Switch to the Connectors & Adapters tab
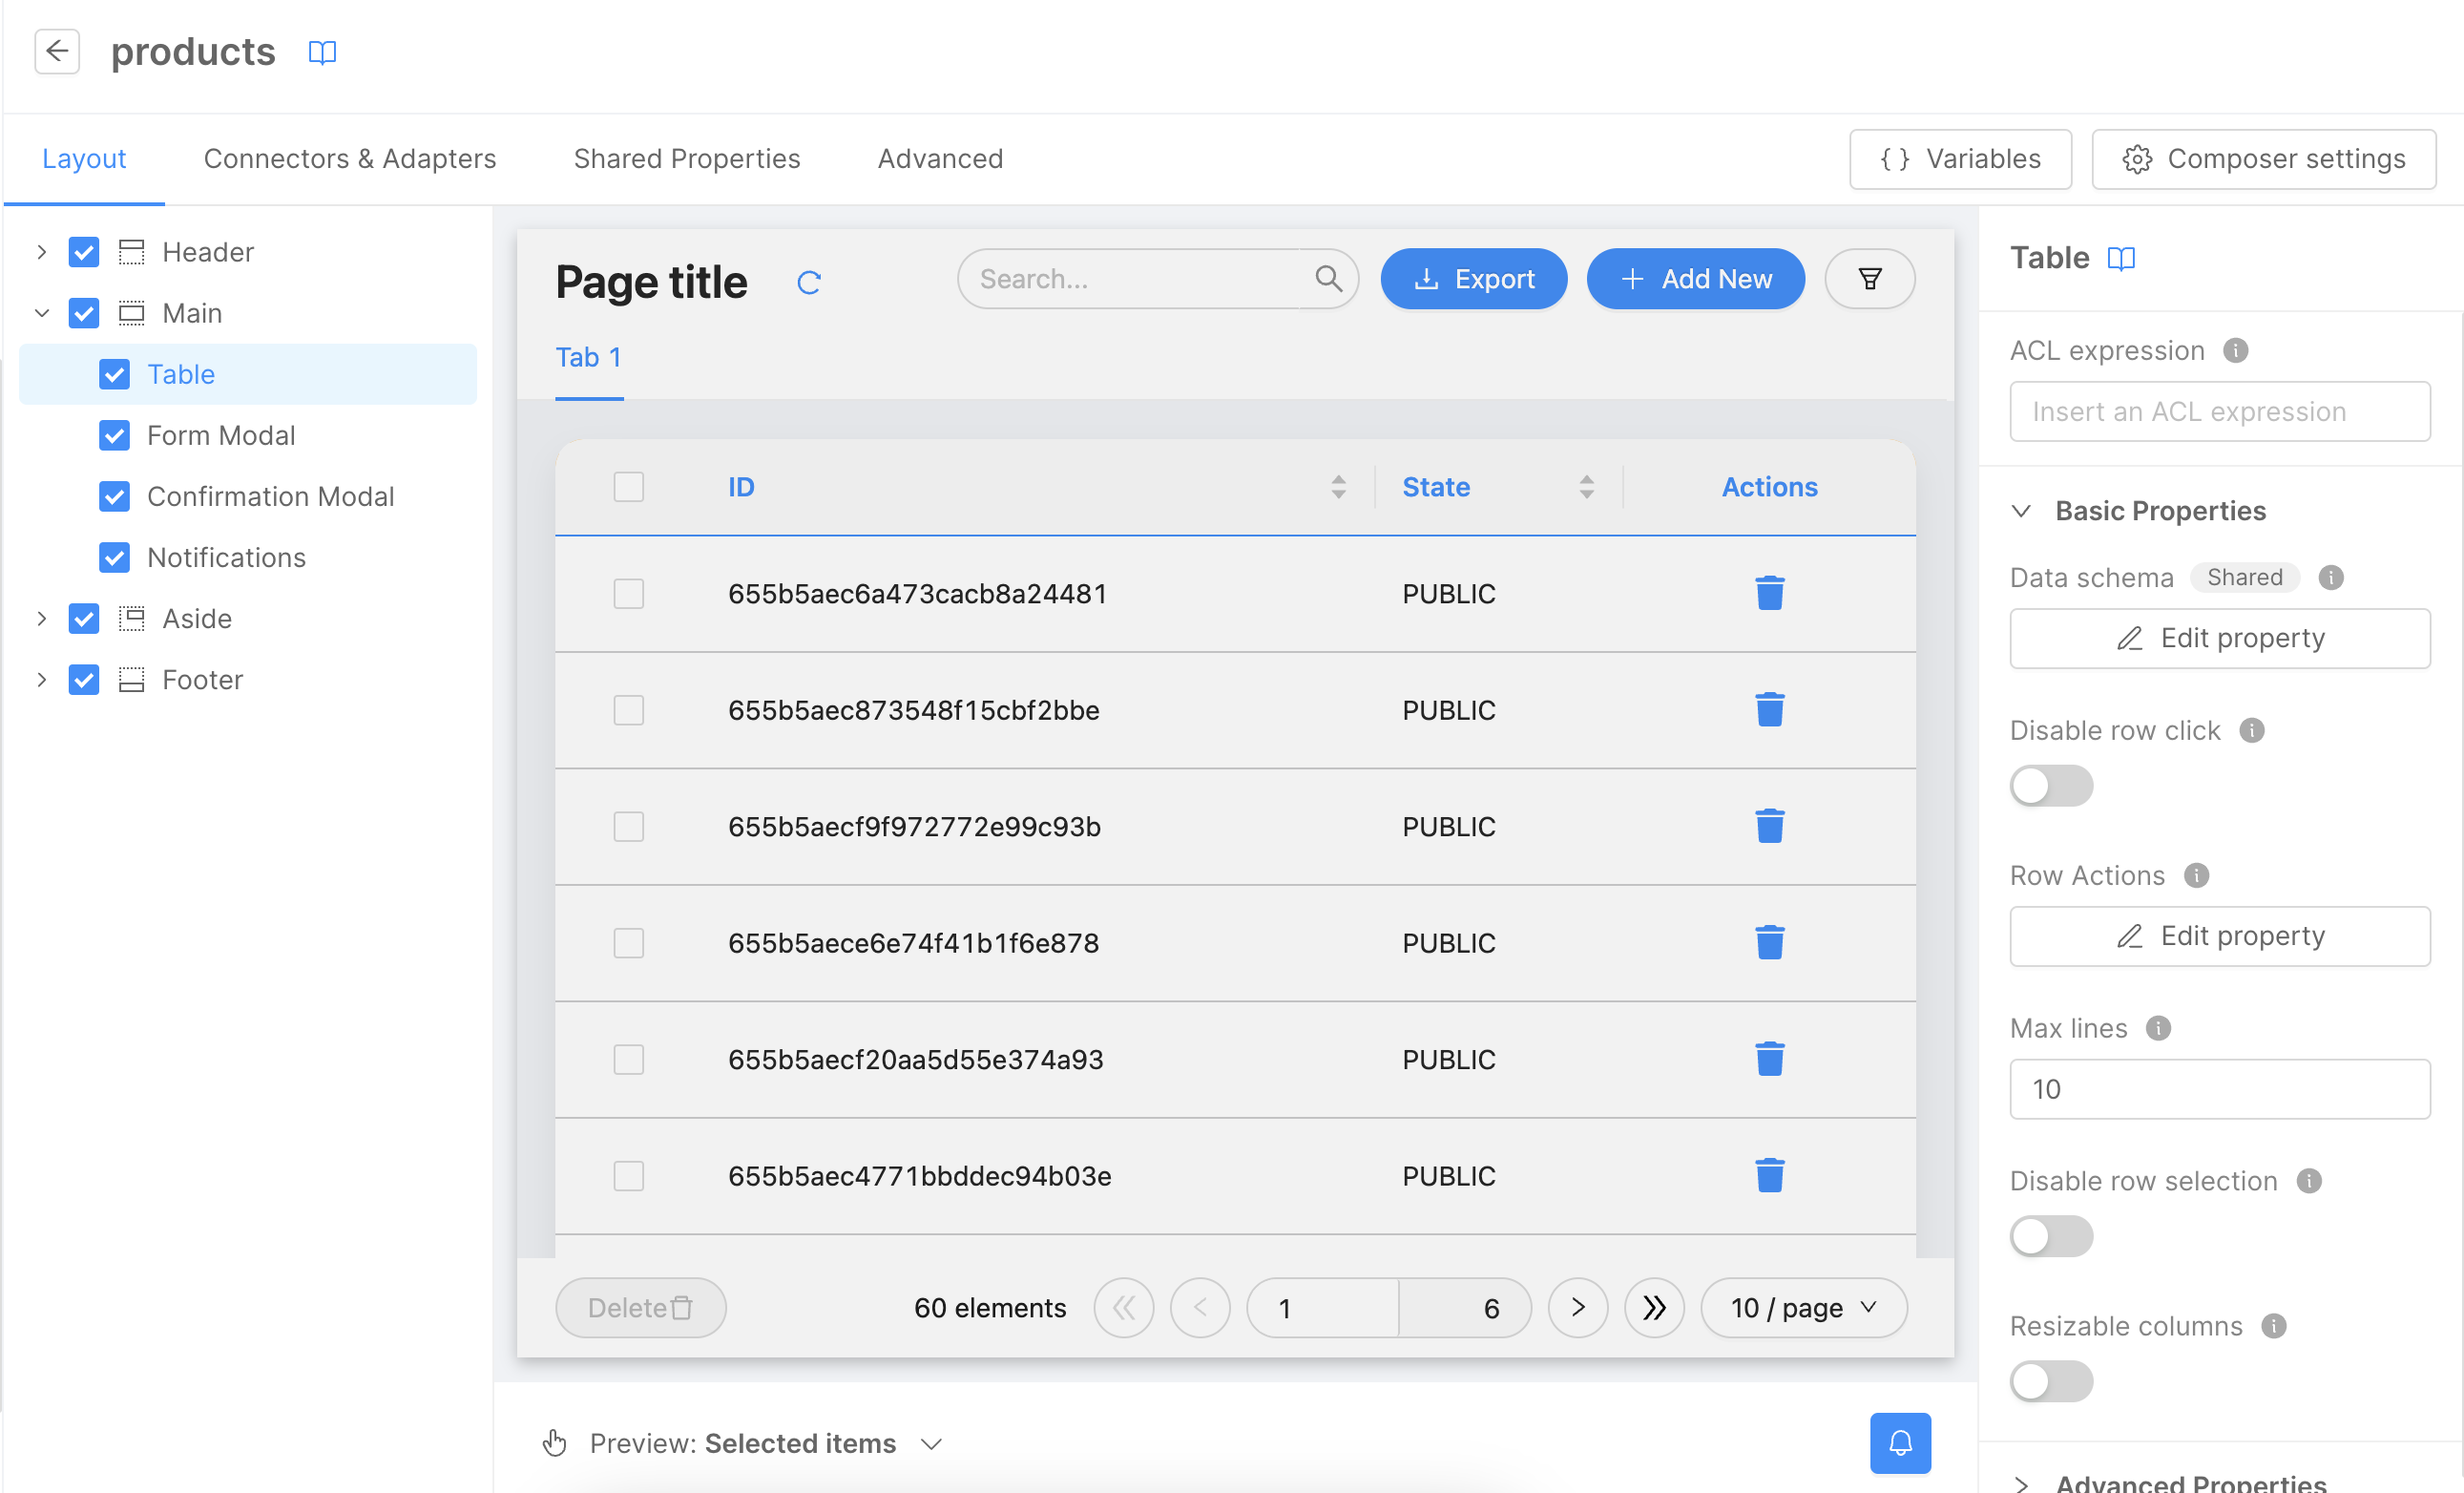This screenshot has height=1493, width=2464. pyautogui.click(x=350, y=158)
